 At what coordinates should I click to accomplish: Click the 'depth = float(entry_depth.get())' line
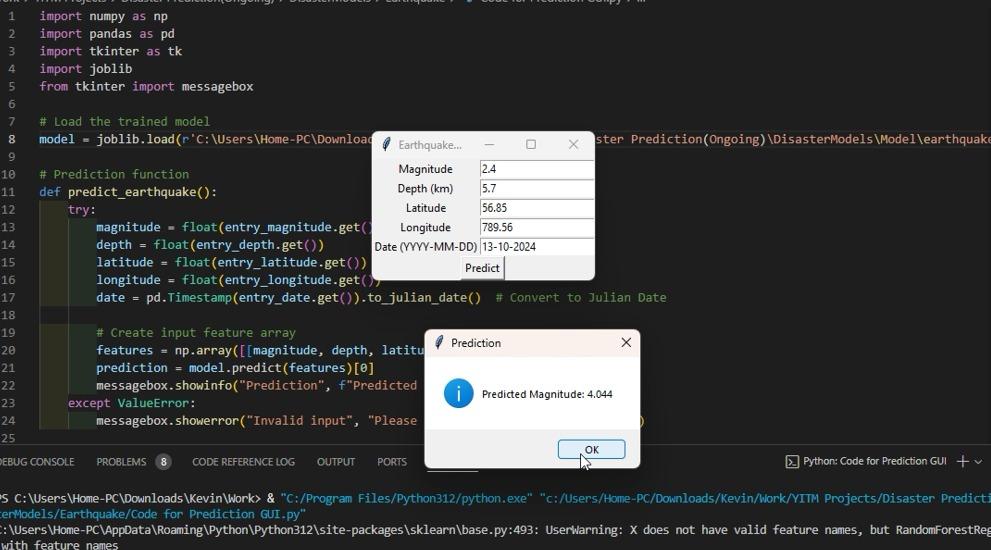click(x=210, y=245)
